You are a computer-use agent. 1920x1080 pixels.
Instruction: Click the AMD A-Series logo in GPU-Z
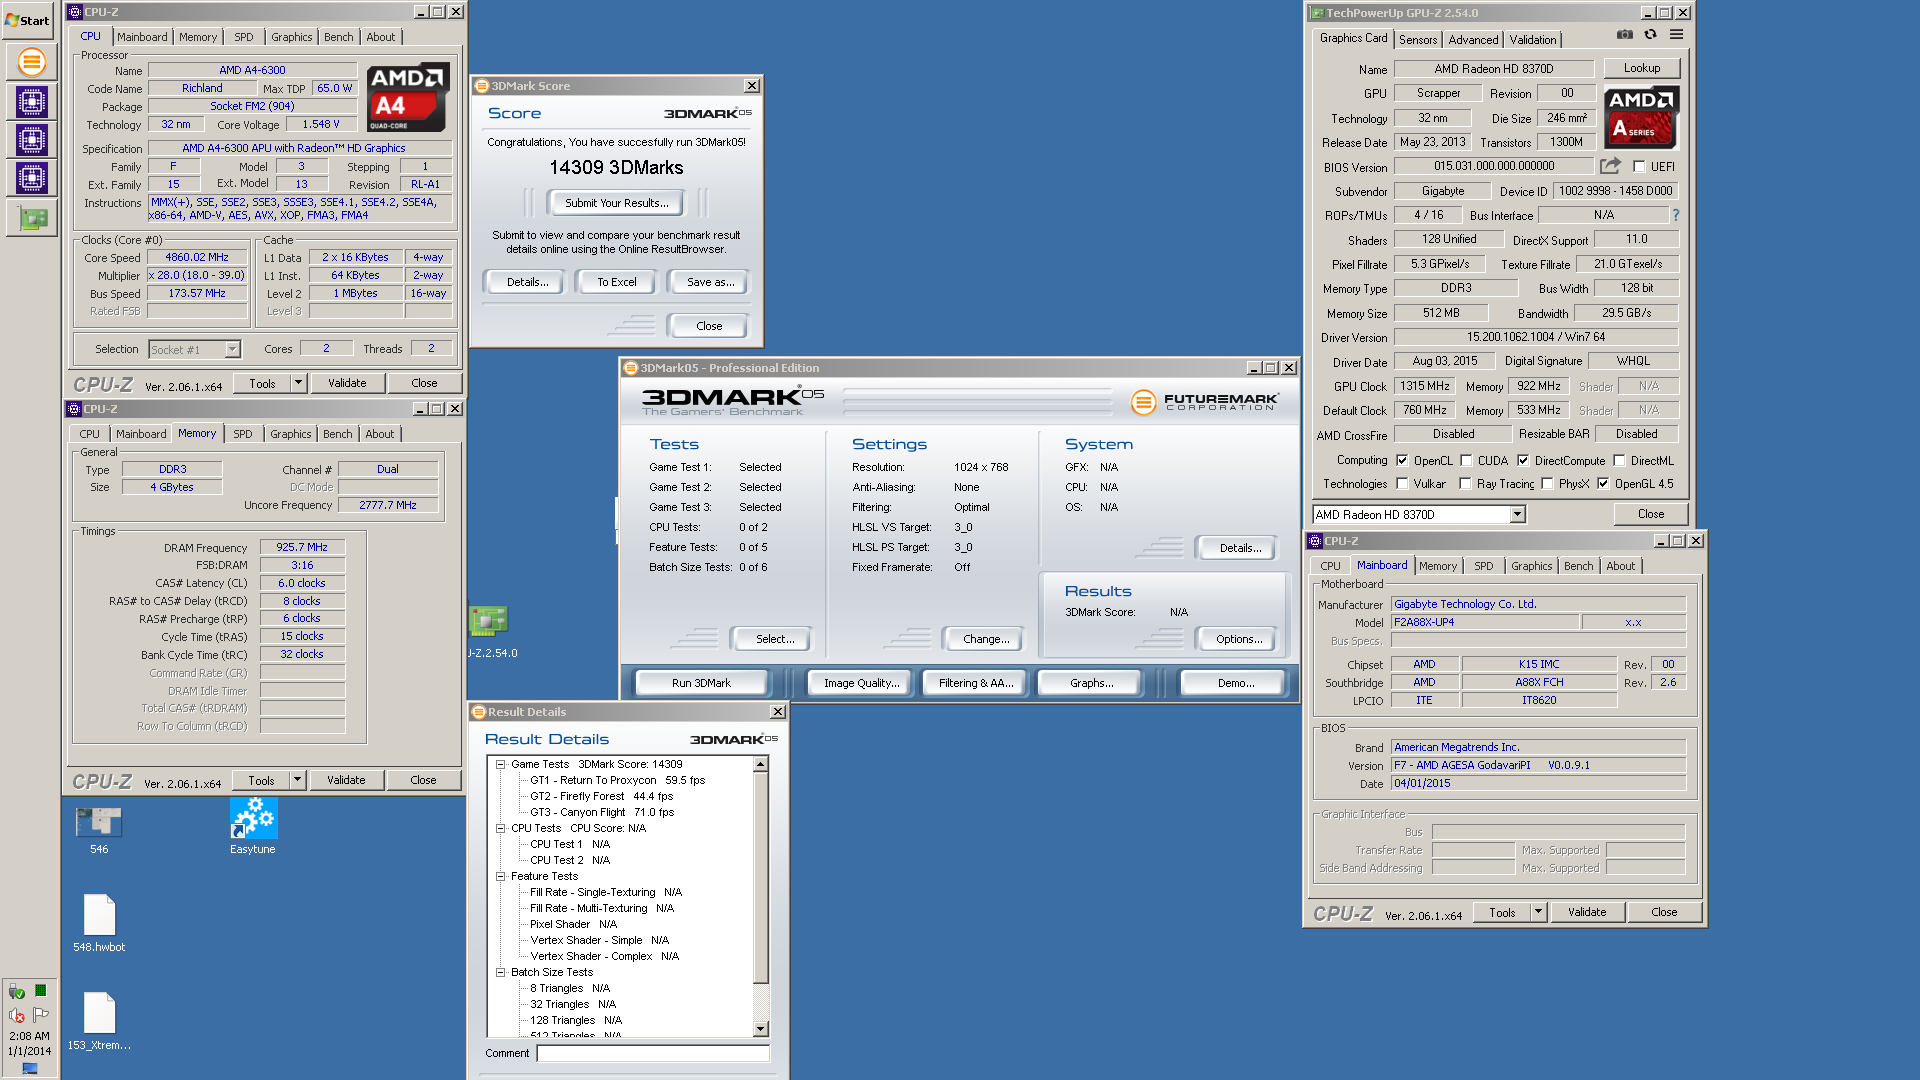click(x=1642, y=118)
